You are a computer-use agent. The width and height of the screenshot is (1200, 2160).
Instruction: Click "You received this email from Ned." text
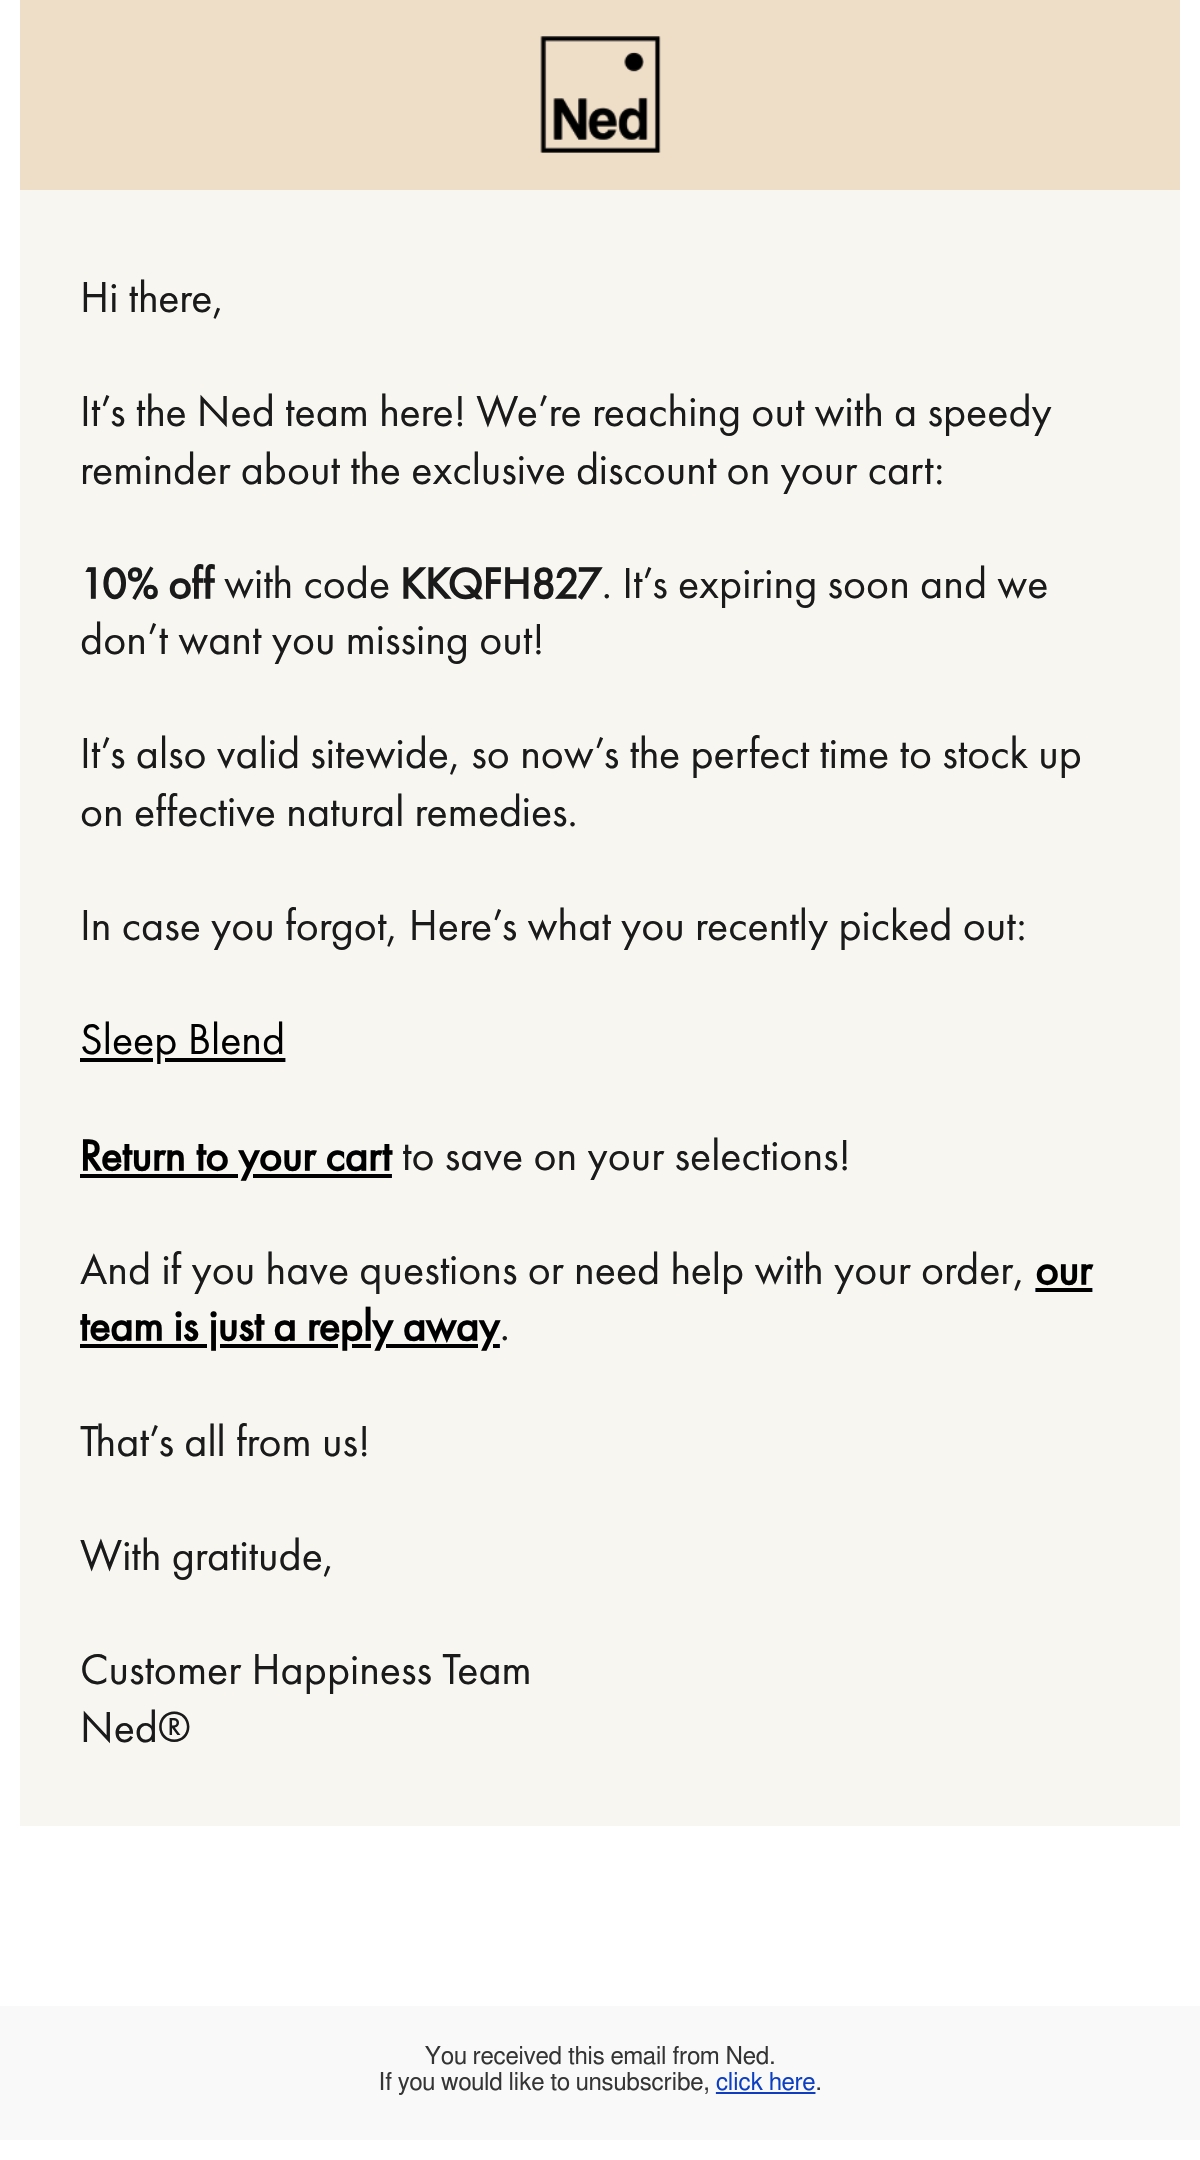[600, 2056]
